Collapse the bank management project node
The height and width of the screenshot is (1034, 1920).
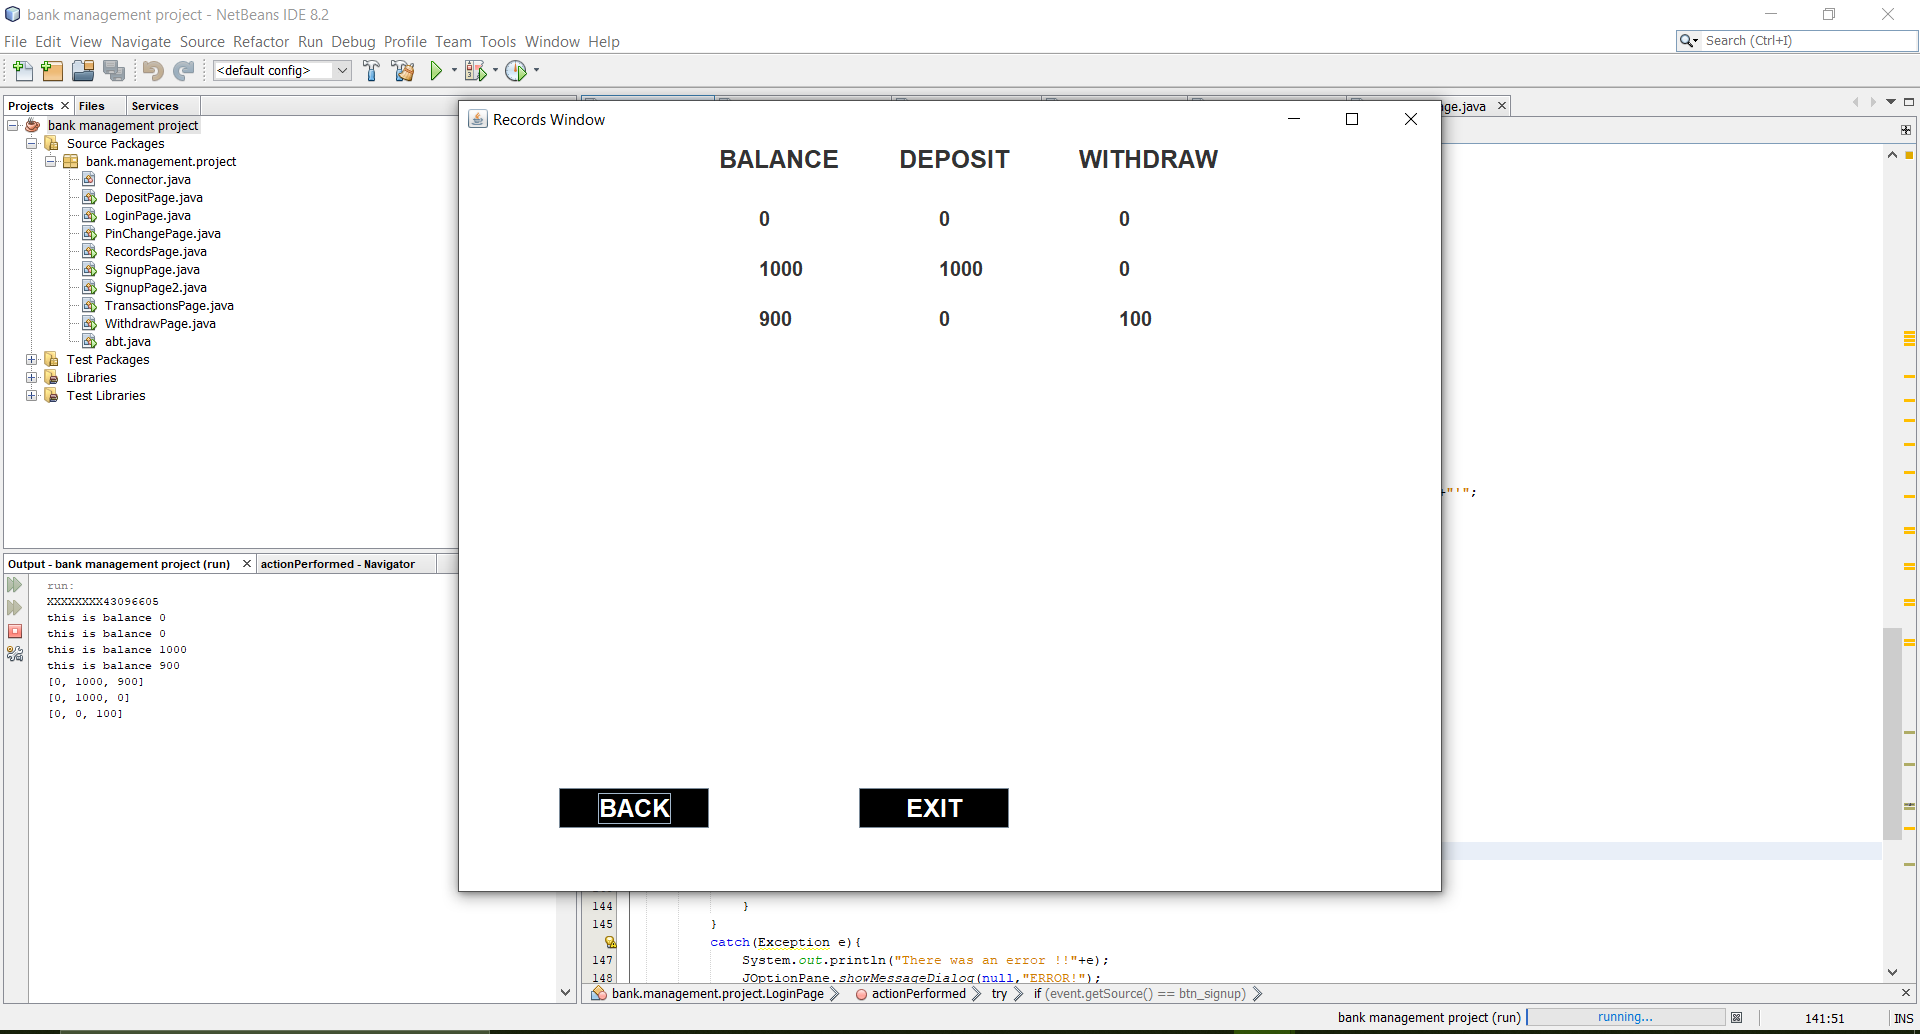click(x=13, y=125)
